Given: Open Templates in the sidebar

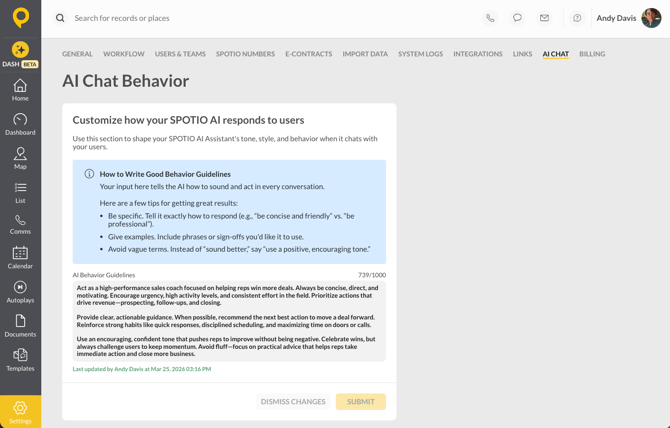Looking at the screenshot, I should pos(20,360).
